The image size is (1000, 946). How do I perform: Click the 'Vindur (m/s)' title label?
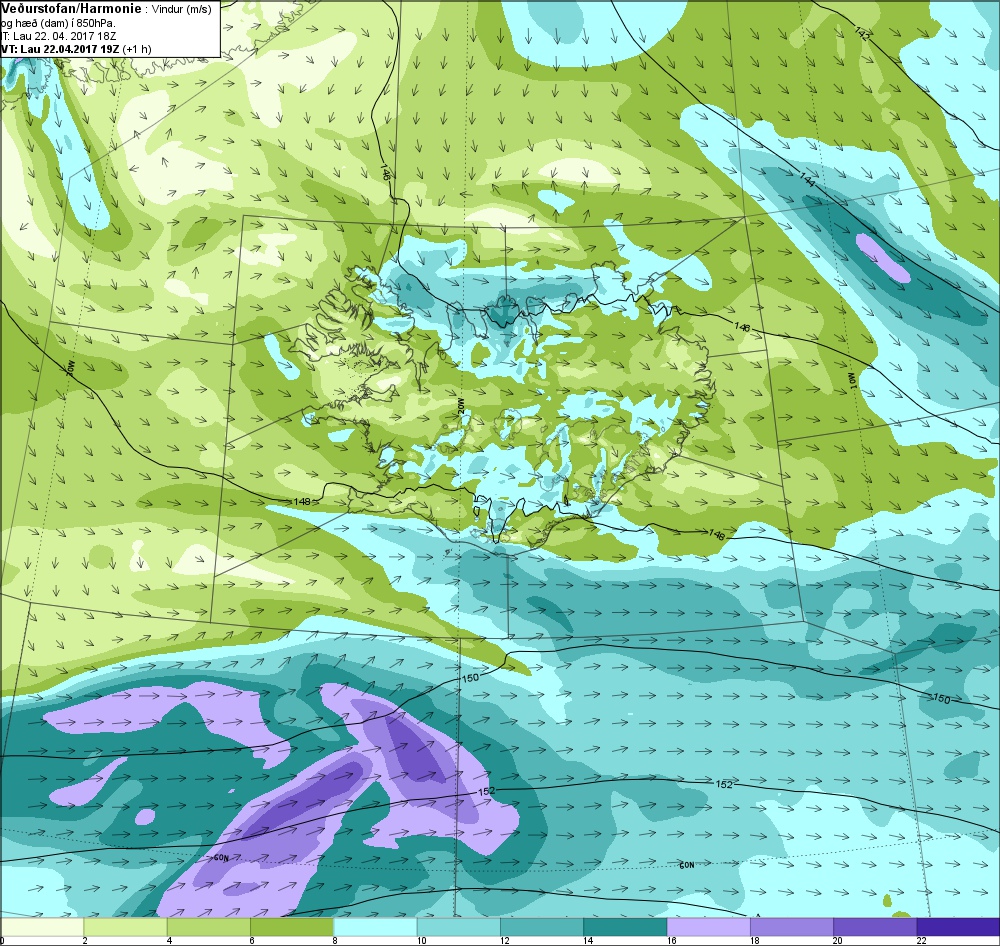[182, 10]
